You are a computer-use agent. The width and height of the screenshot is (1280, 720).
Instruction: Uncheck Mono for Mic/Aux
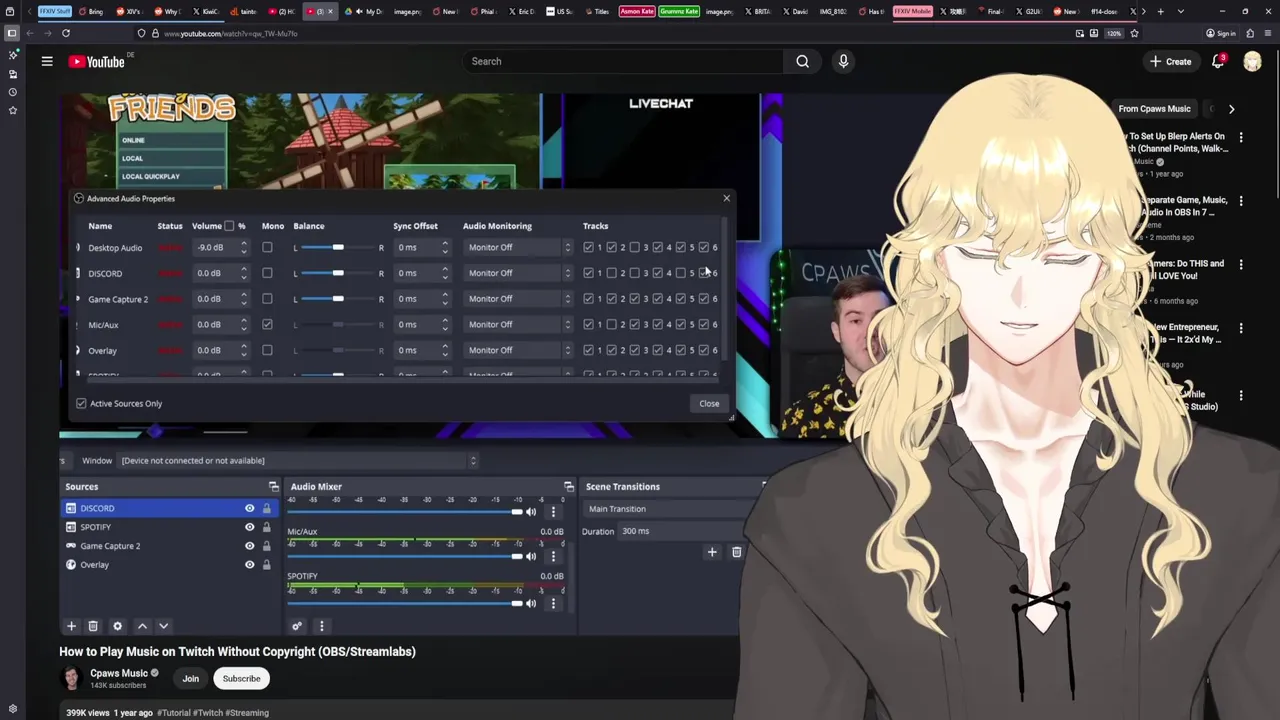tap(267, 324)
